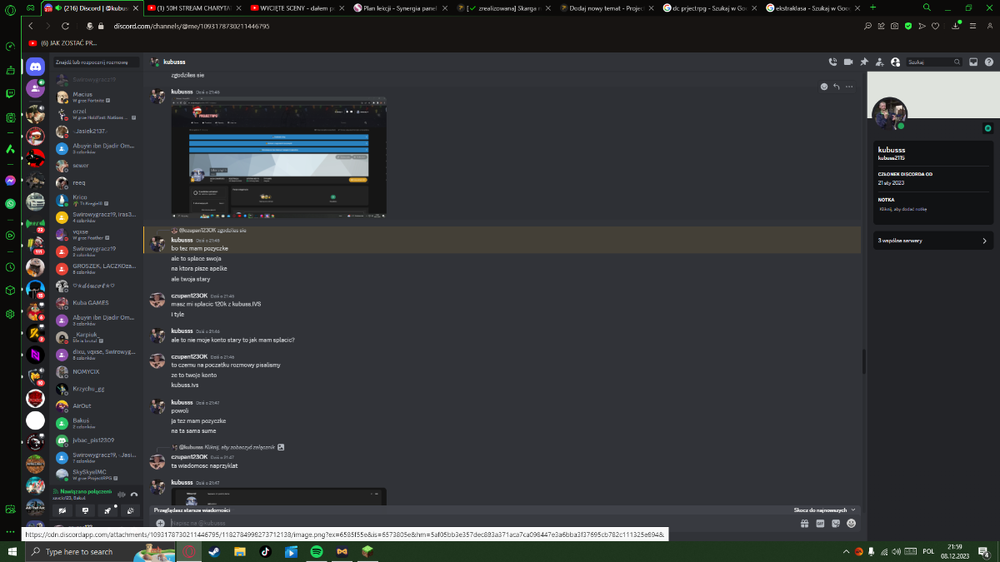Open more options for hovered message
The width and height of the screenshot is (1000, 562).
849,87
